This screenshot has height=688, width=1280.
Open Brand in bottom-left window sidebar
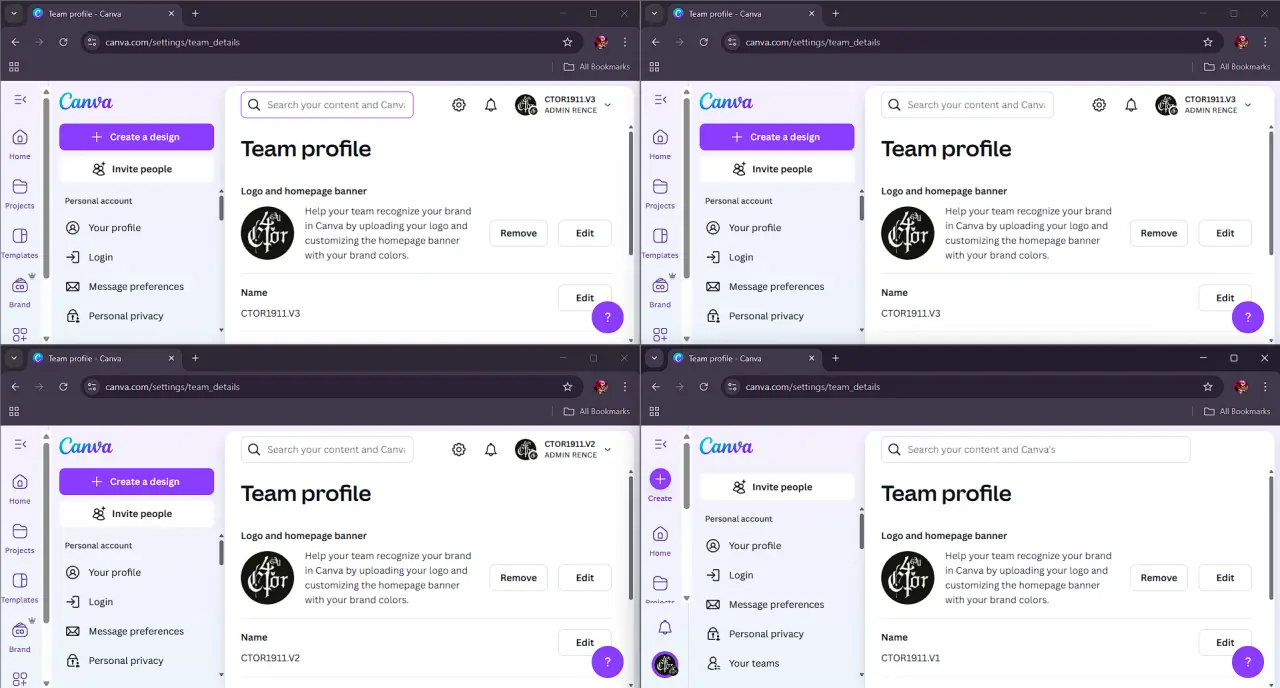click(x=20, y=637)
